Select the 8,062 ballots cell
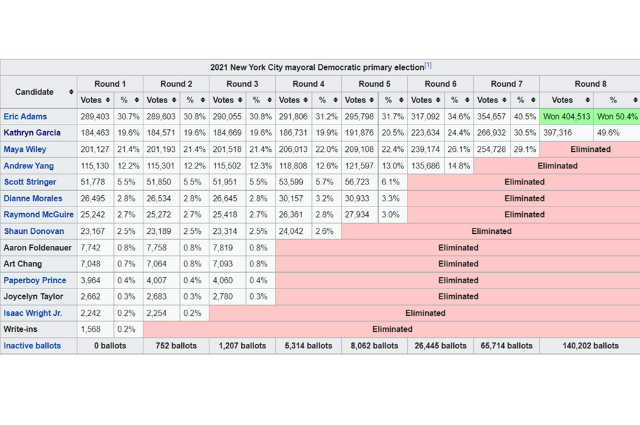Screen dimensions: 640x425 tap(375, 346)
